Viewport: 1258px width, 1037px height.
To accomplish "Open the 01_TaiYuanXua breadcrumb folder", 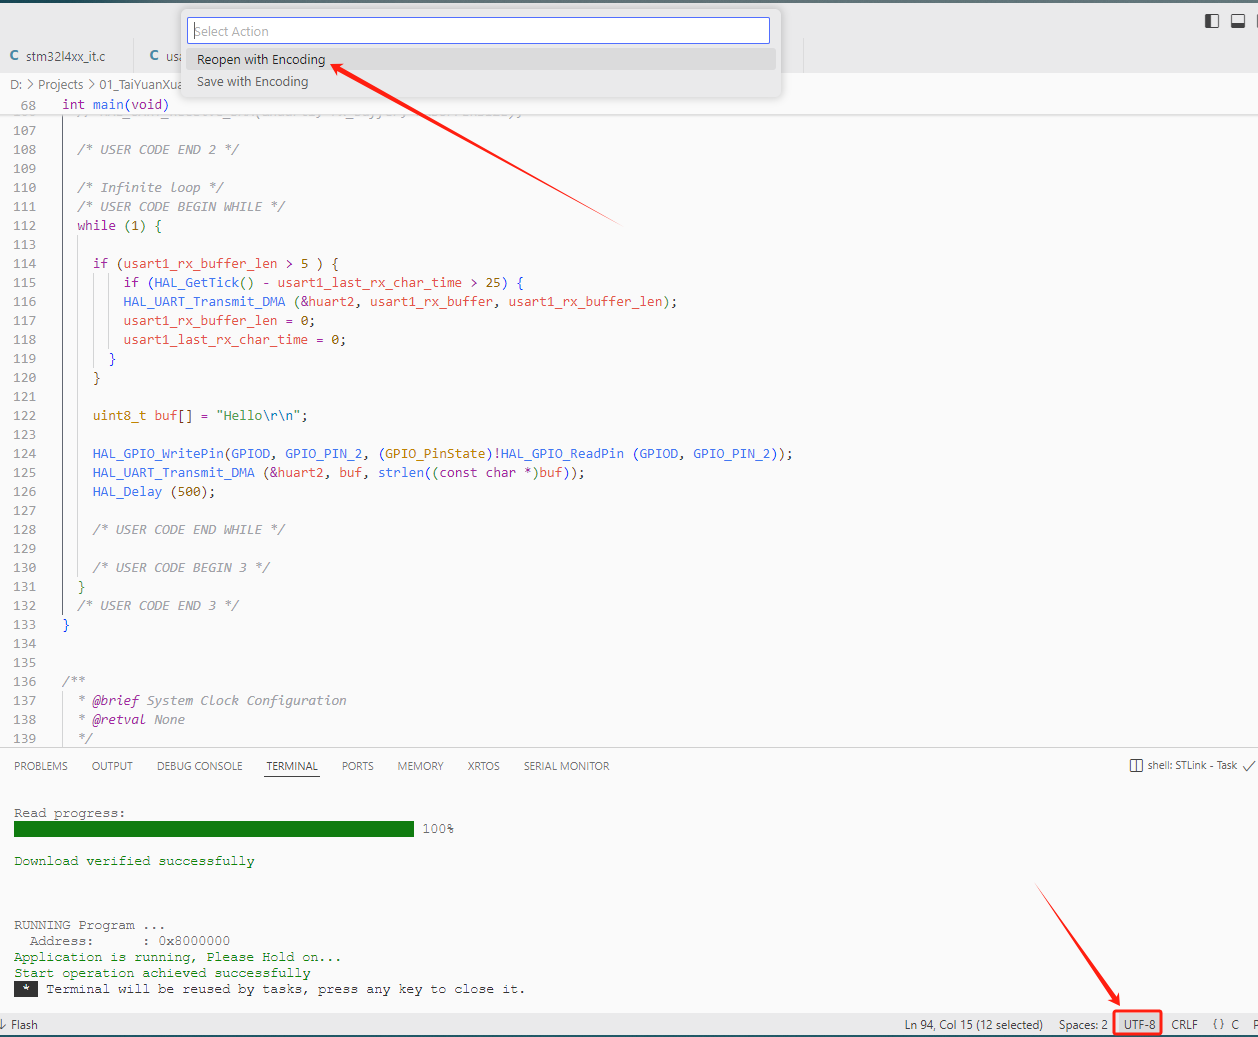I will [140, 85].
